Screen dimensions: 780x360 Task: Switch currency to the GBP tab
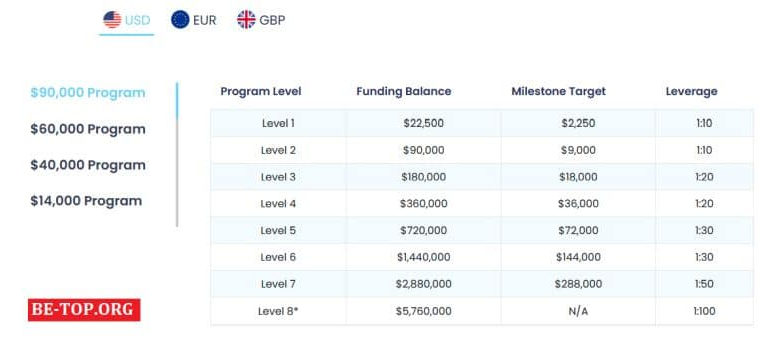[261, 20]
